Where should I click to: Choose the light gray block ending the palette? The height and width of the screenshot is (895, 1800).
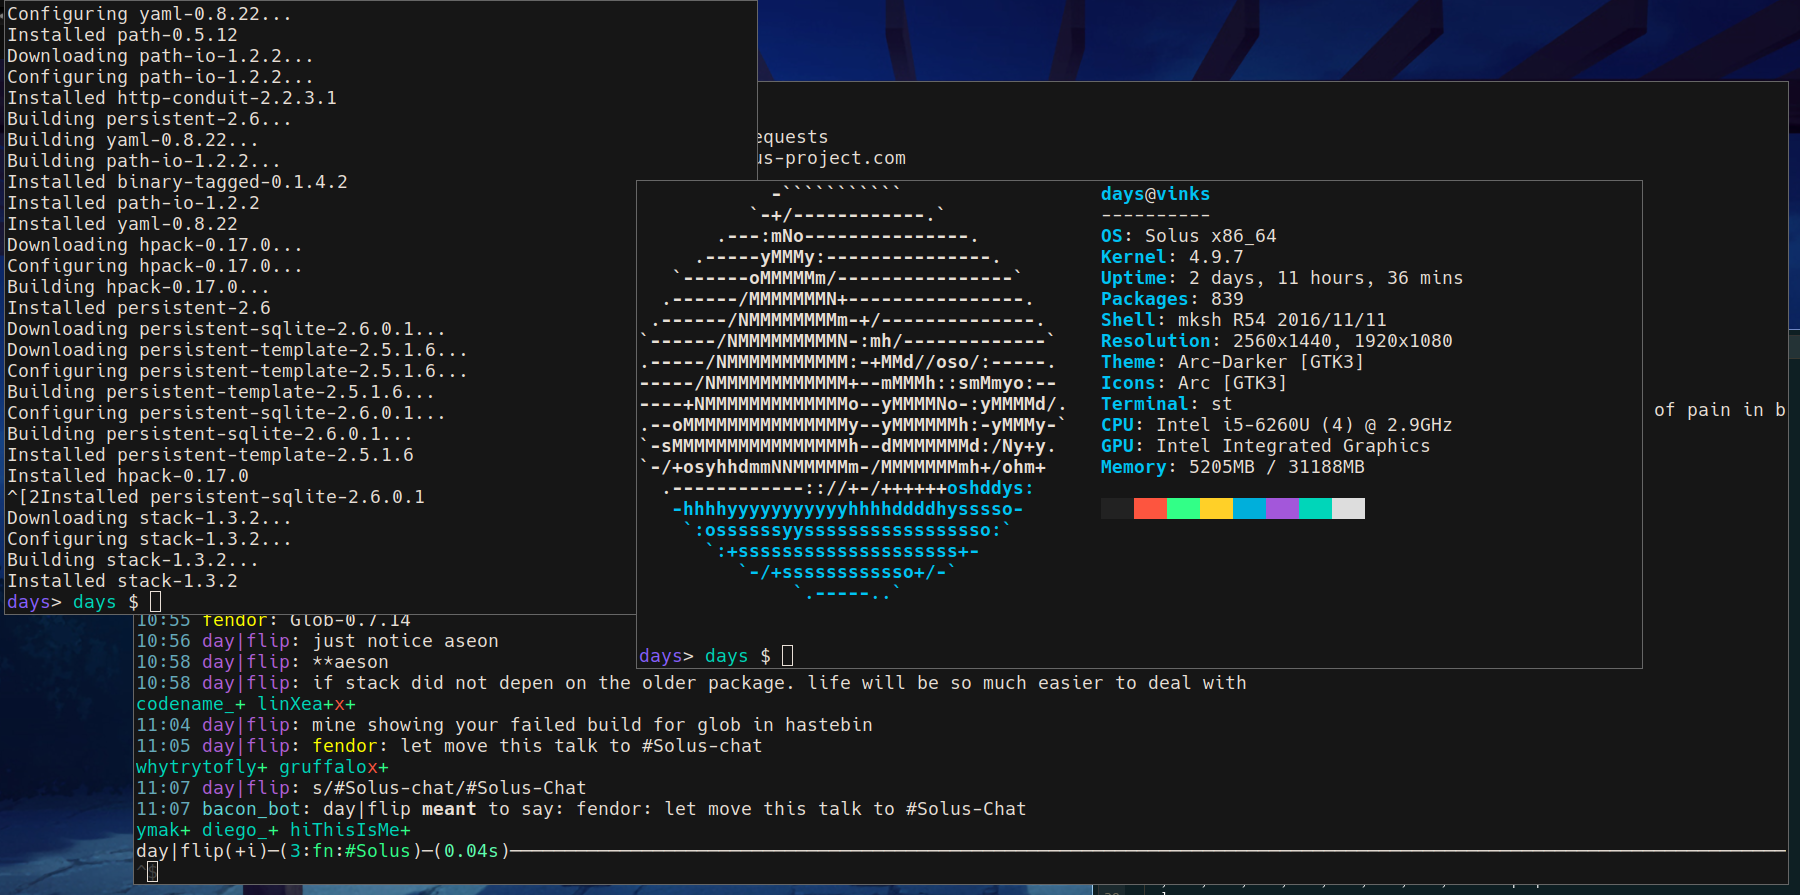(x=1348, y=509)
